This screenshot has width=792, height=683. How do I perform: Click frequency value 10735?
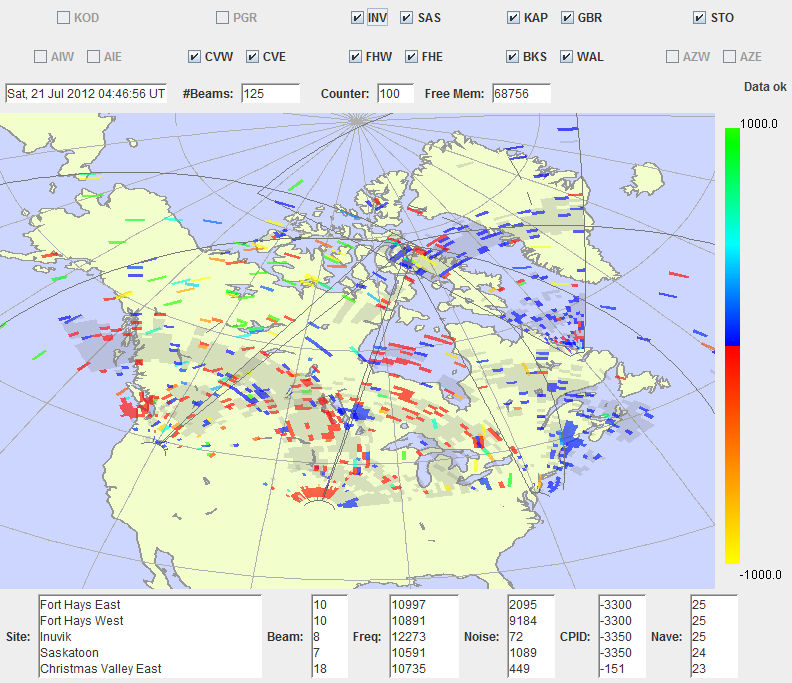point(409,669)
